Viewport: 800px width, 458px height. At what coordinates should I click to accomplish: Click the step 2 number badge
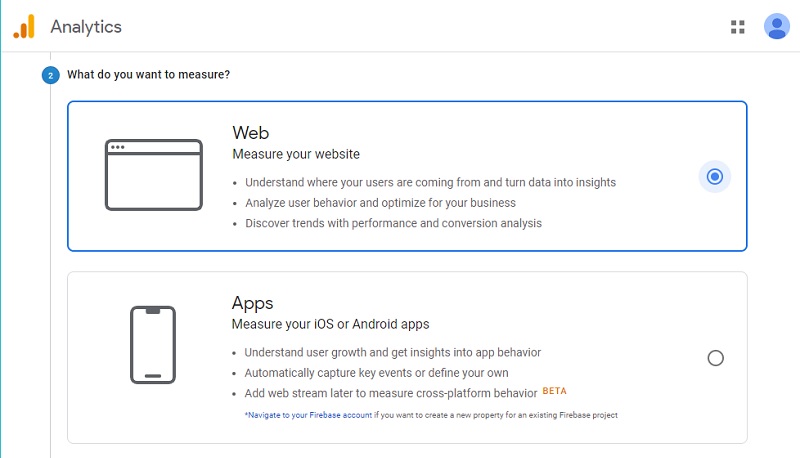point(51,75)
